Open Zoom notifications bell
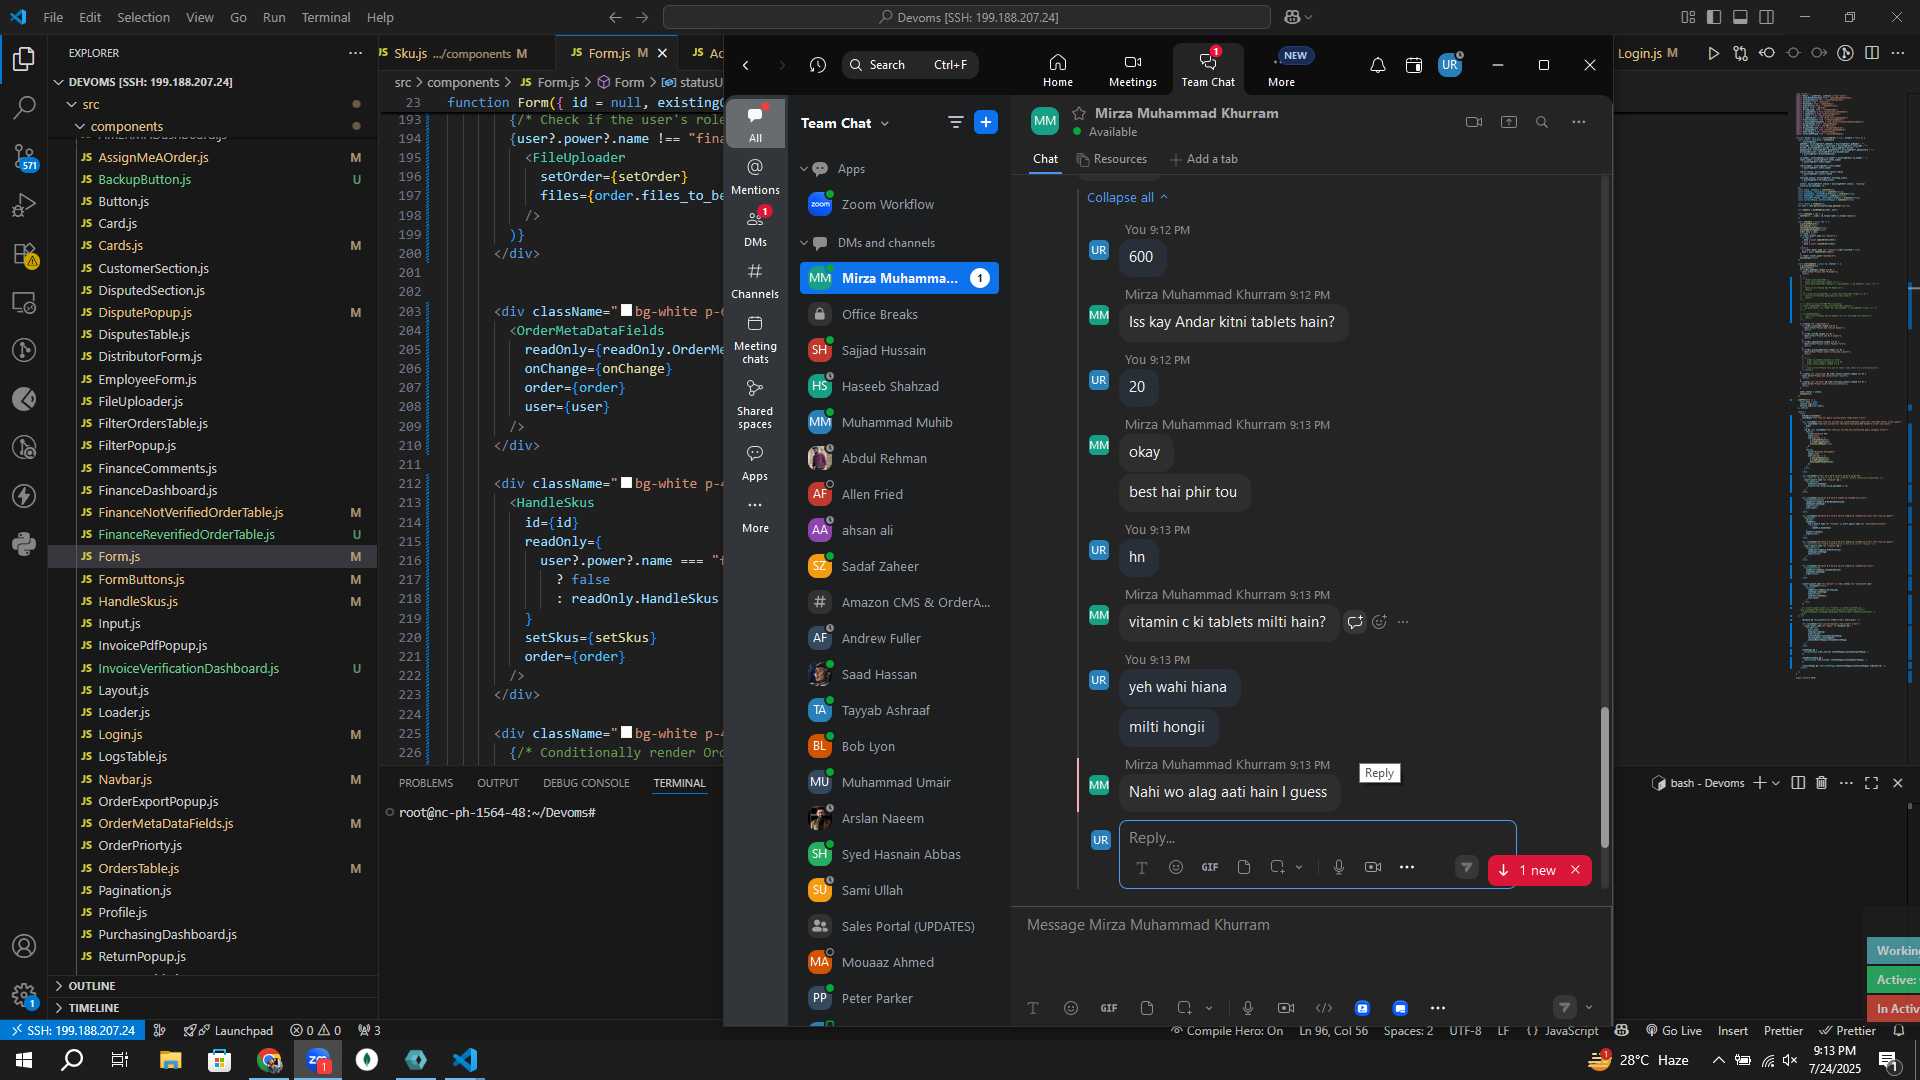Screen dimensions: 1920x1080 click(1377, 65)
